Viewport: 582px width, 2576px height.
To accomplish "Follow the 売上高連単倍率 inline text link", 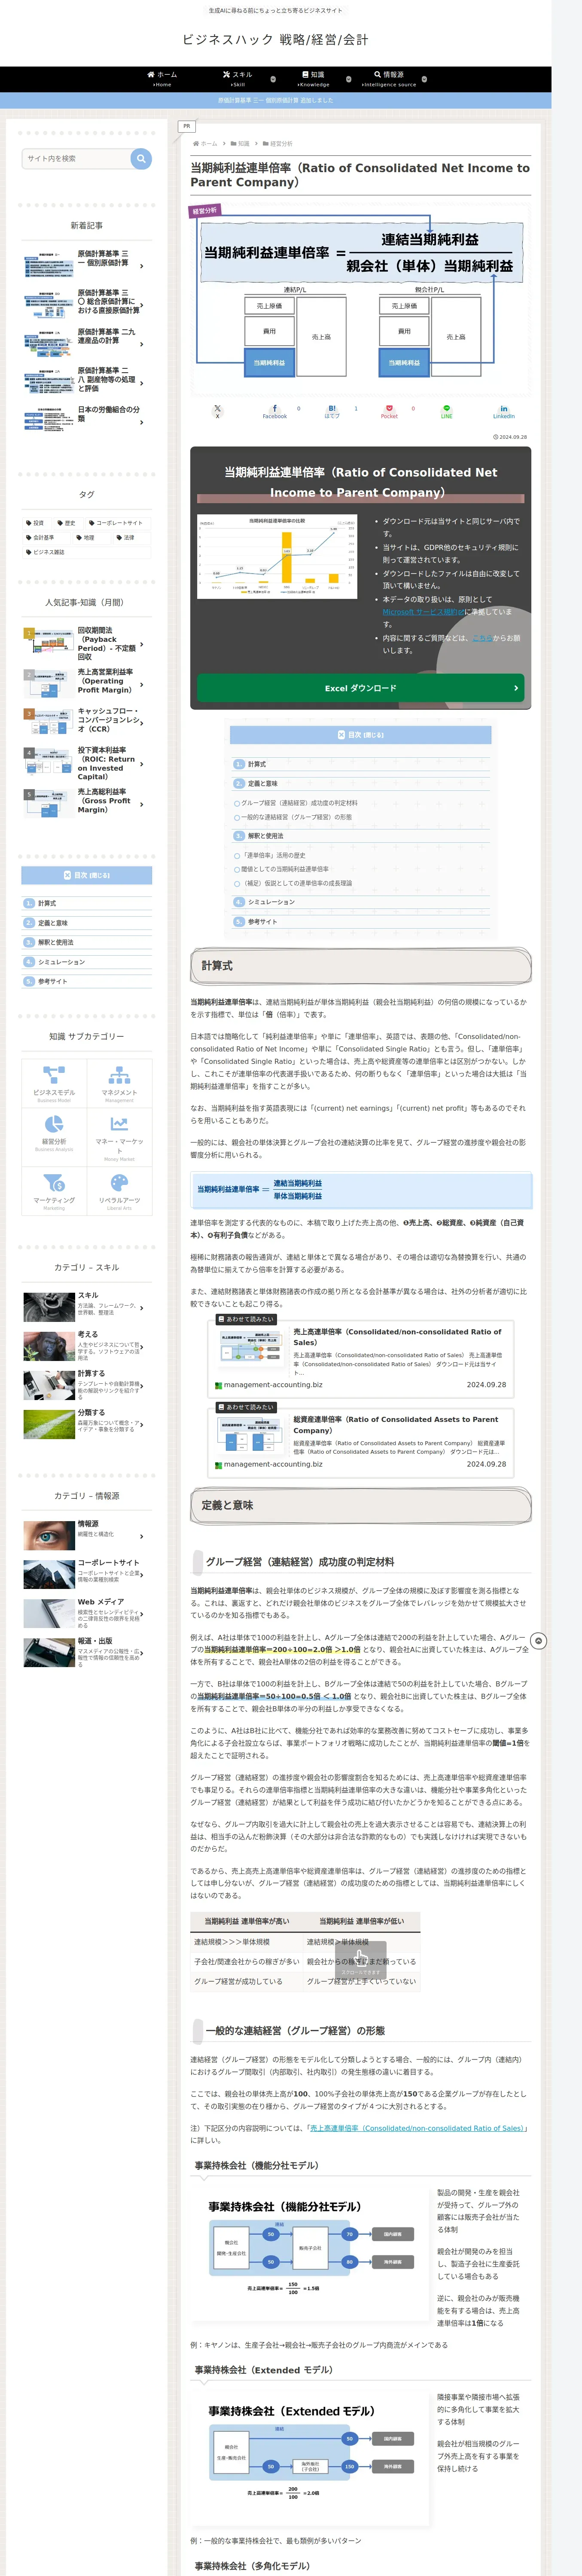I will point(418,2128).
